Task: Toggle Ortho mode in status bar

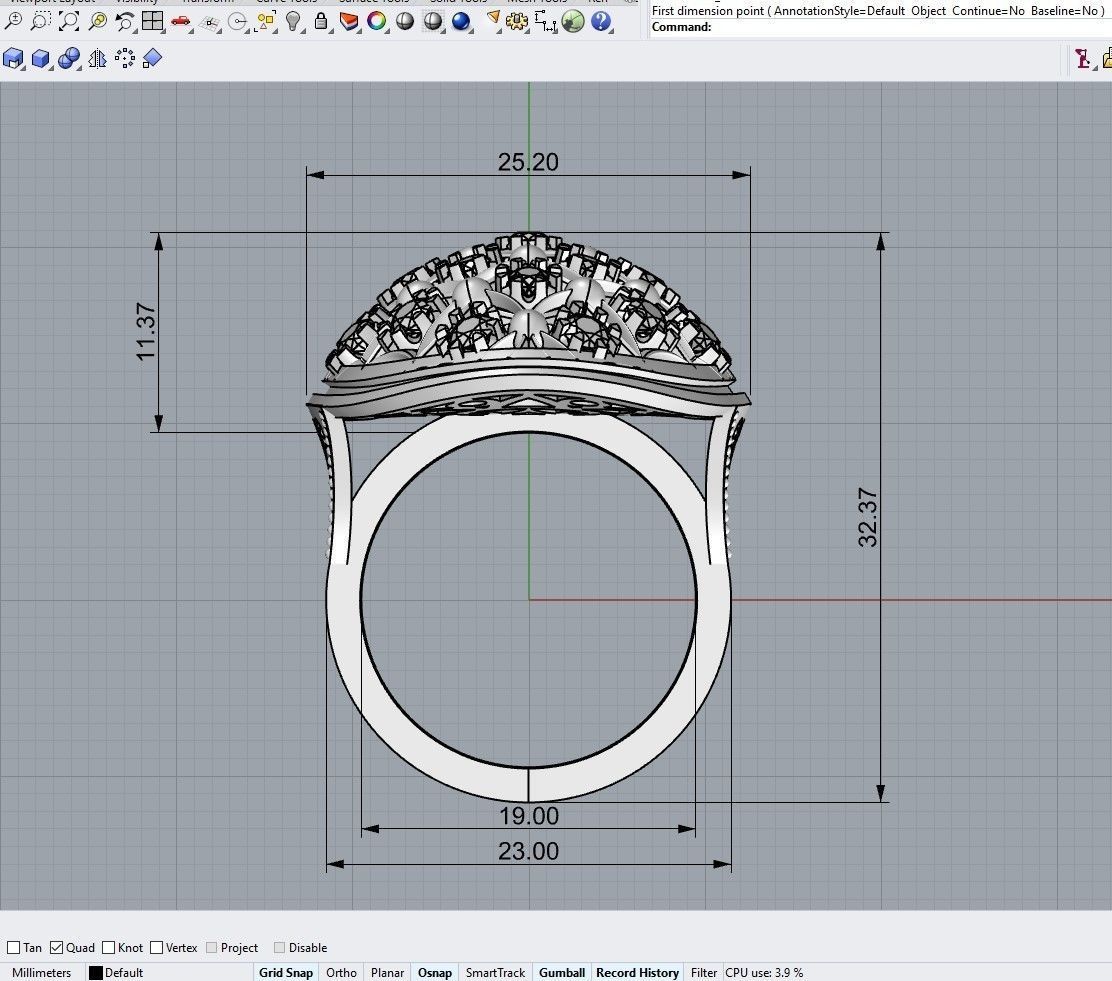Action: tap(341, 972)
